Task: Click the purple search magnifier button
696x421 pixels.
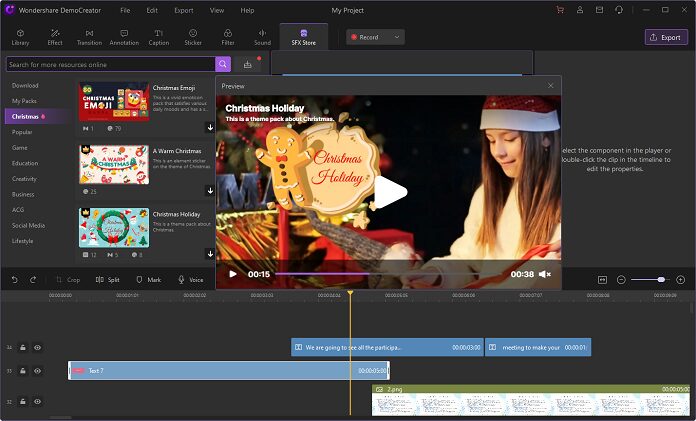Action: click(223, 64)
